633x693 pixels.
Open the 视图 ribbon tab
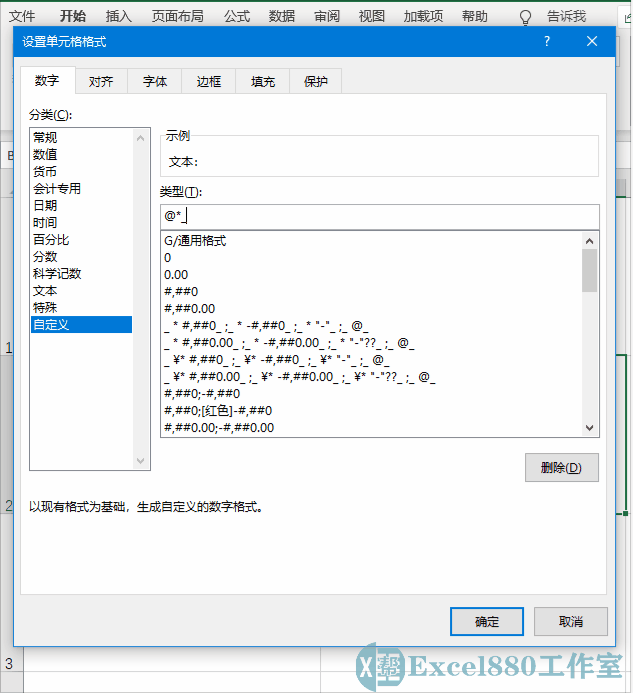(372, 16)
